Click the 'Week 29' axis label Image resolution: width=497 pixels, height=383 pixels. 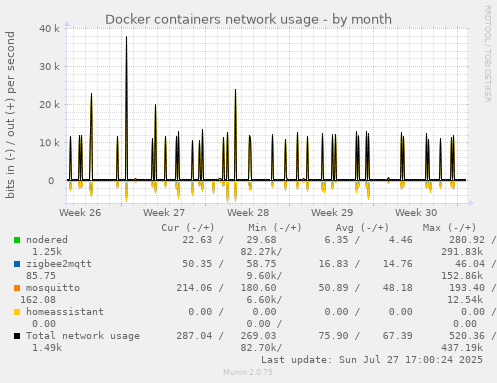332,213
